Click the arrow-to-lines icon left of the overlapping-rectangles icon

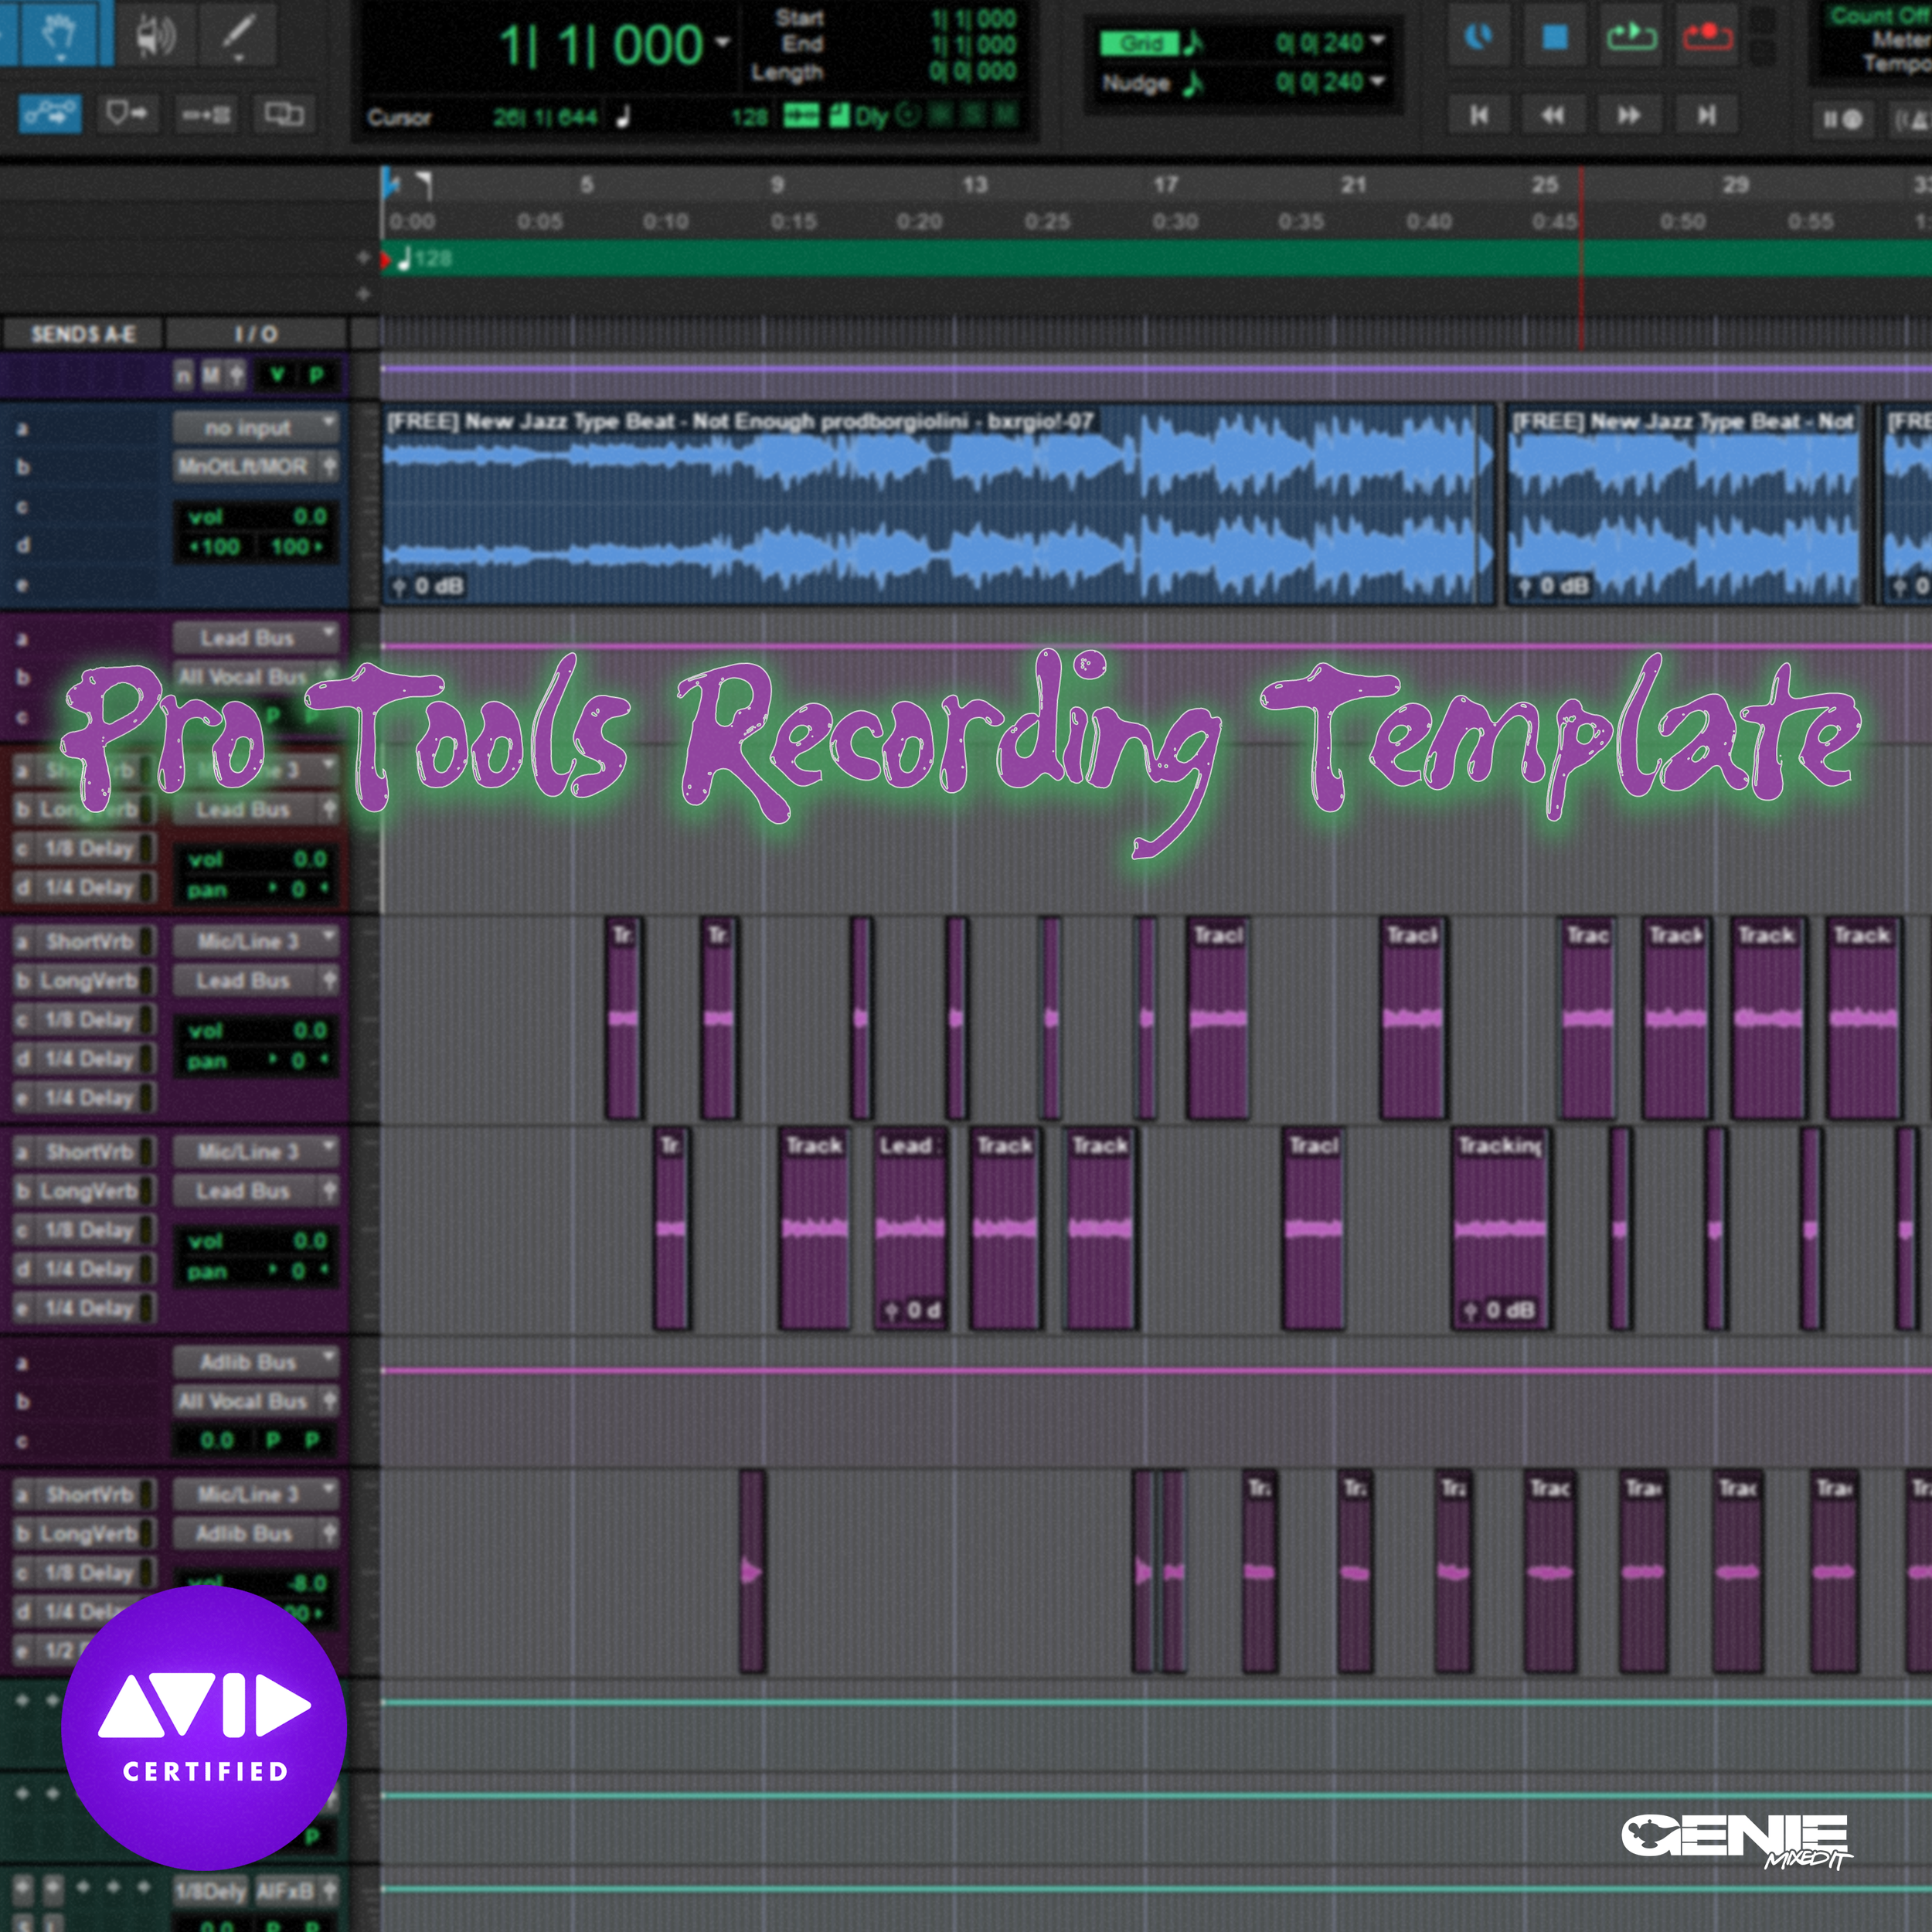(206, 115)
